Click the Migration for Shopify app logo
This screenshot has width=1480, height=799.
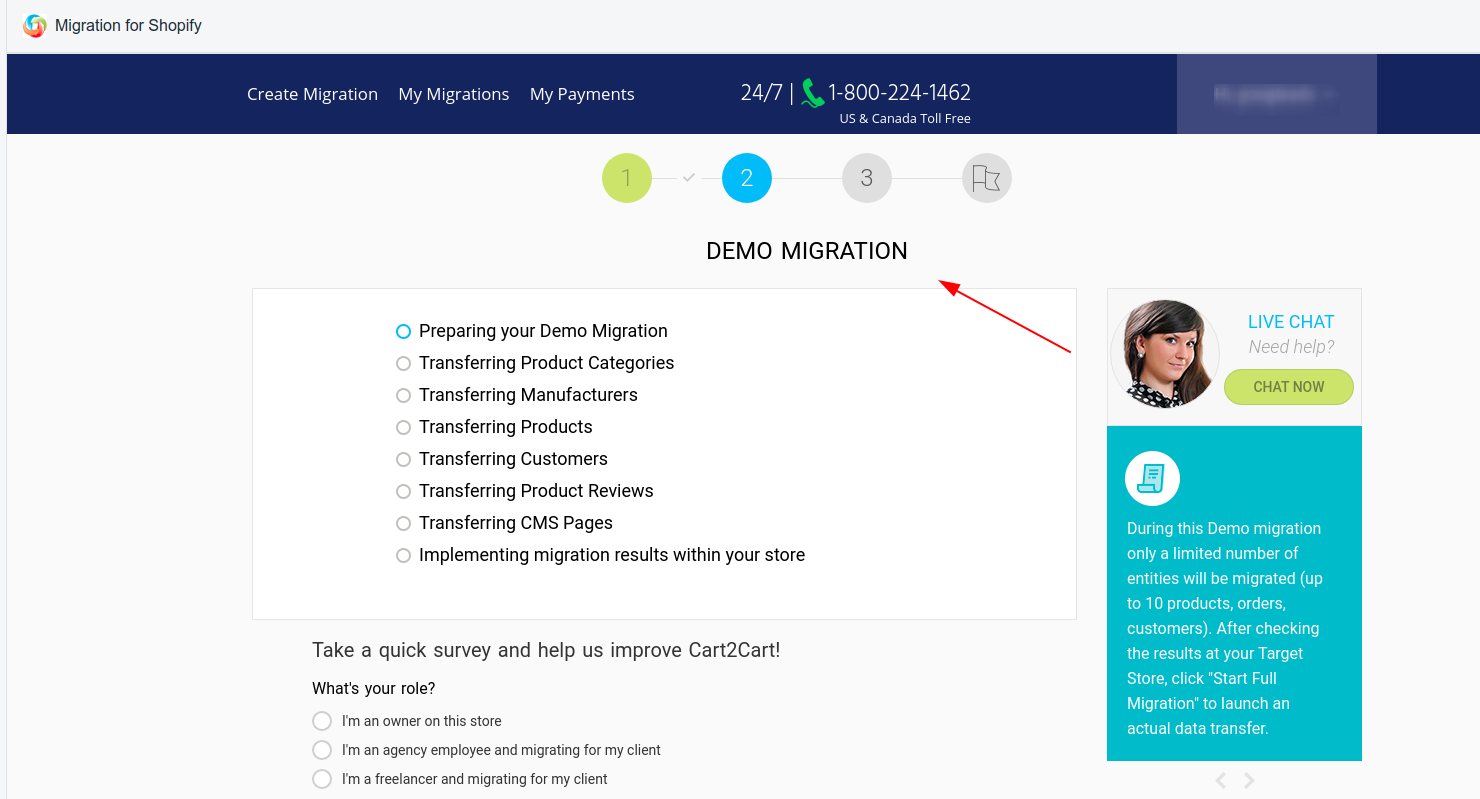point(35,26)
